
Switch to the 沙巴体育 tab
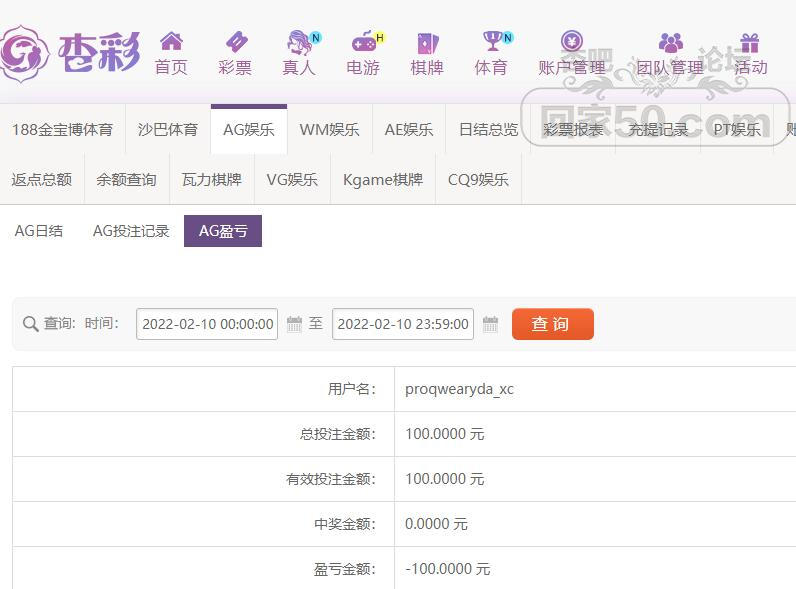click(168, 129)
